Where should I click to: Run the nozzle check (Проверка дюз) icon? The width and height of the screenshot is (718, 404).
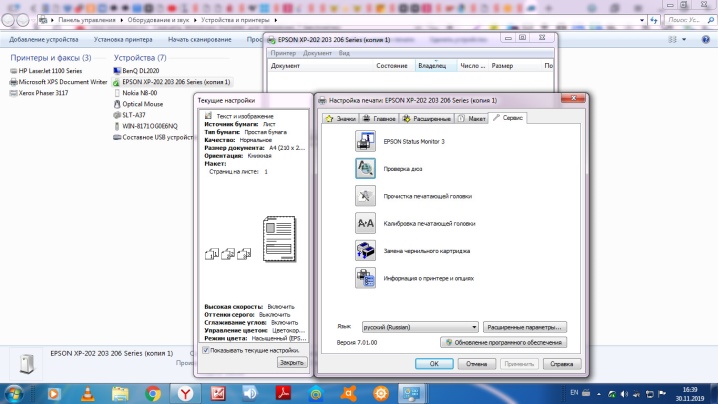click(x=365, y=169)
